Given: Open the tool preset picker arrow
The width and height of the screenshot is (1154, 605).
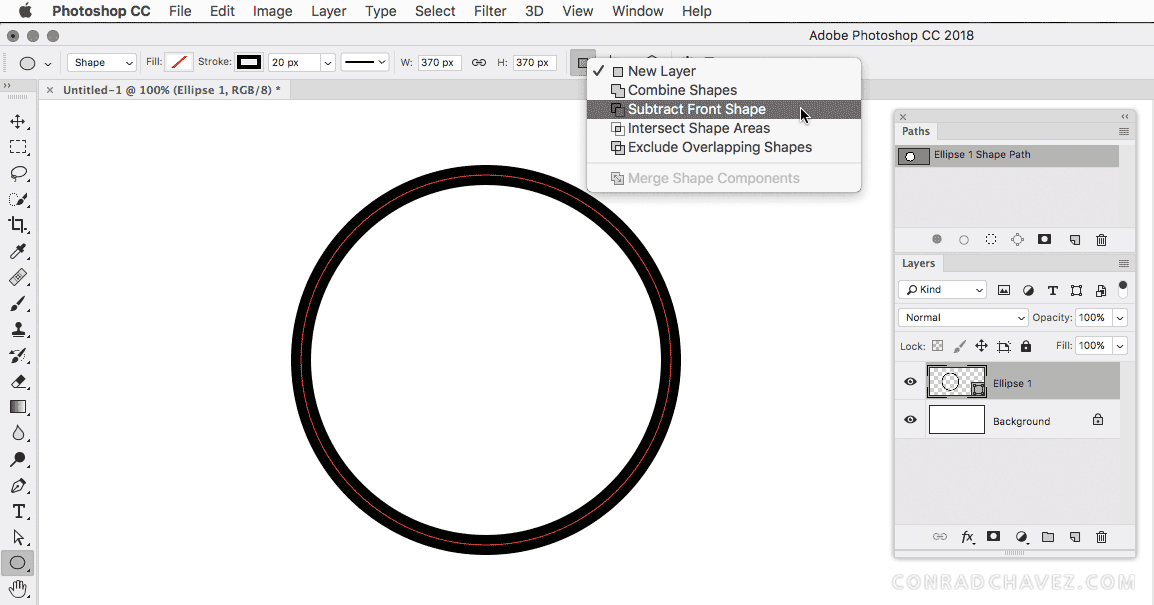Looking at the screenshot, I should tap(48, 64).
